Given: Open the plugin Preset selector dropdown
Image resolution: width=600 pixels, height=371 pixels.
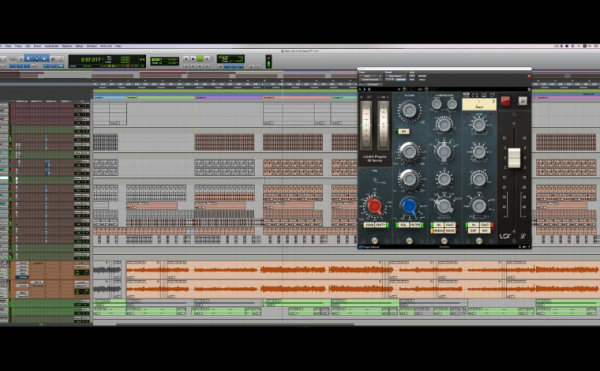Looking at the screenshot, I should pyautogui.click(x=395, y=76).
